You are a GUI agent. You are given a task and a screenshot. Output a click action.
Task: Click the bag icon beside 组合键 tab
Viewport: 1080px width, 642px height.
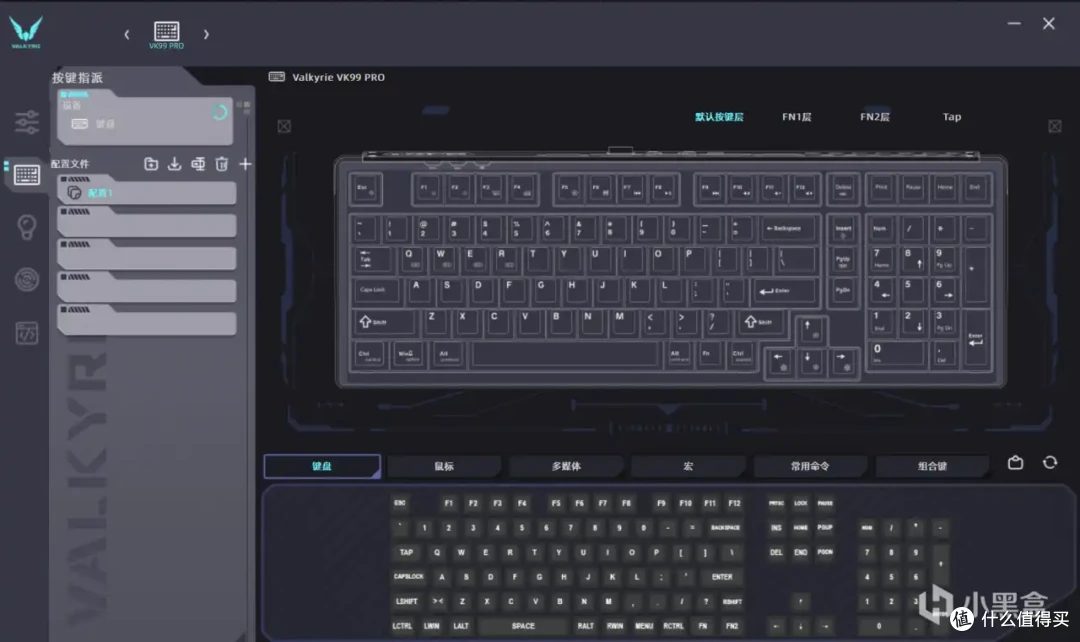[x=1015, y=462]
